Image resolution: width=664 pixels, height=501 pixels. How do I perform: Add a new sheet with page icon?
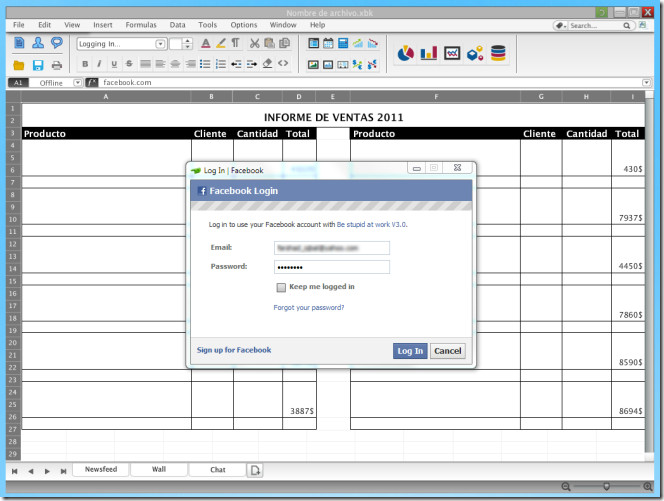[255, 470]
